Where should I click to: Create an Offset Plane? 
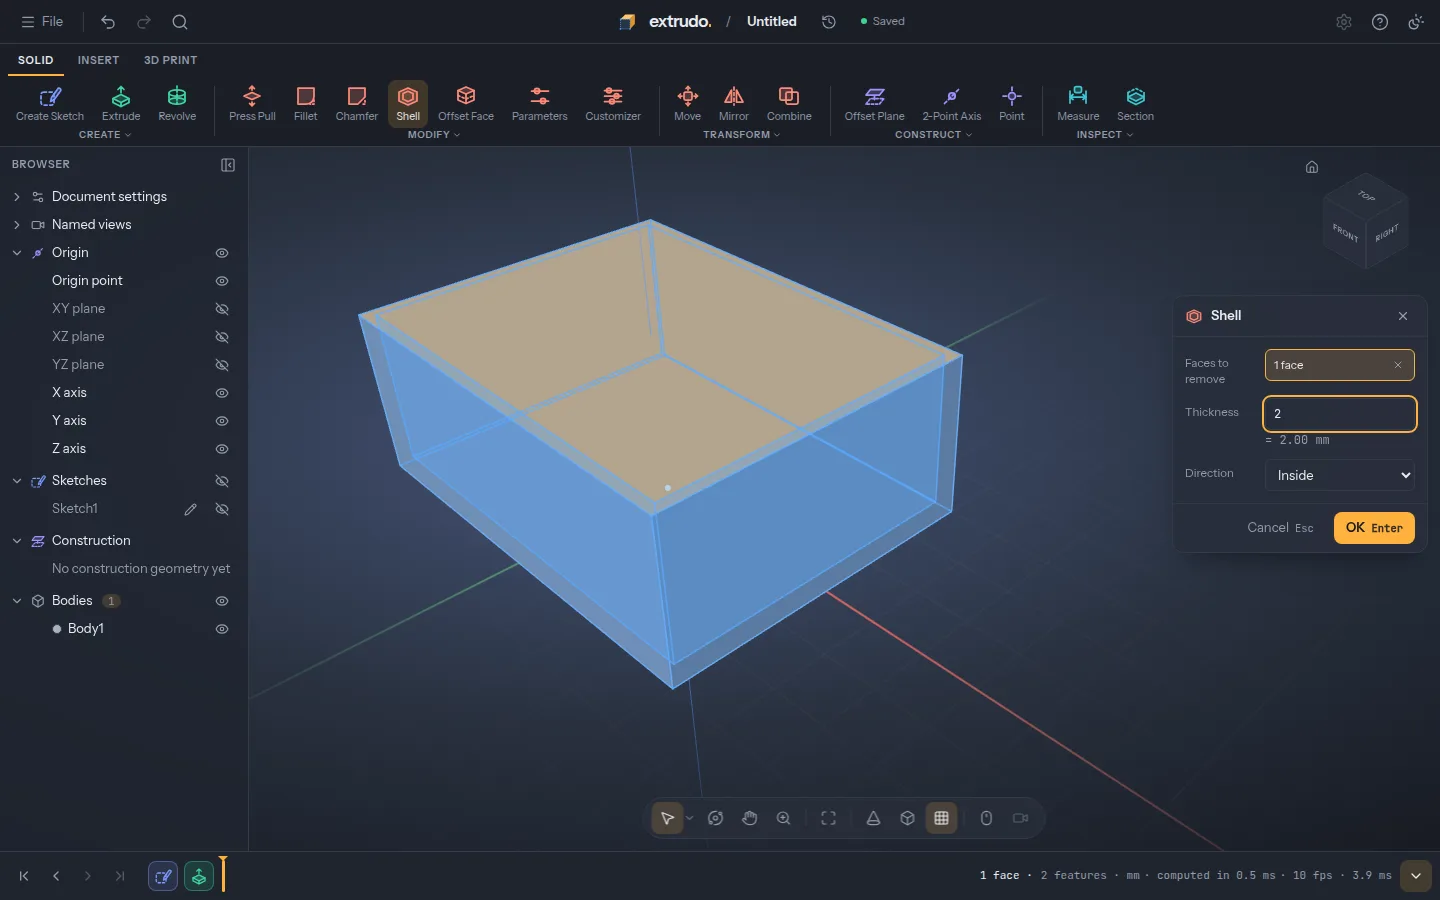coord(875,104)
